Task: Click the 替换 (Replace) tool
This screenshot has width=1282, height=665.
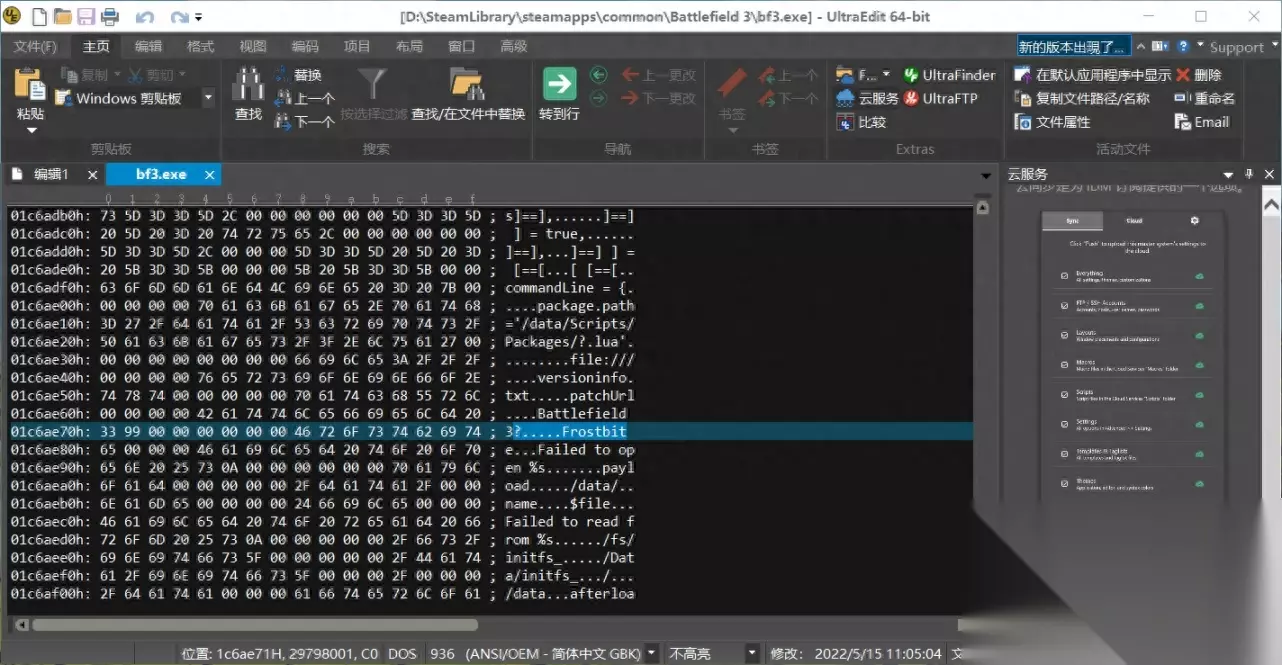Action: tap(296, 75)
